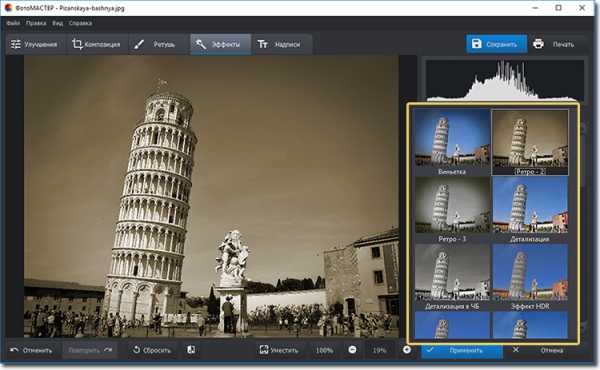
Task: Click the Undo arrow icon
Action: click(14, 350)
